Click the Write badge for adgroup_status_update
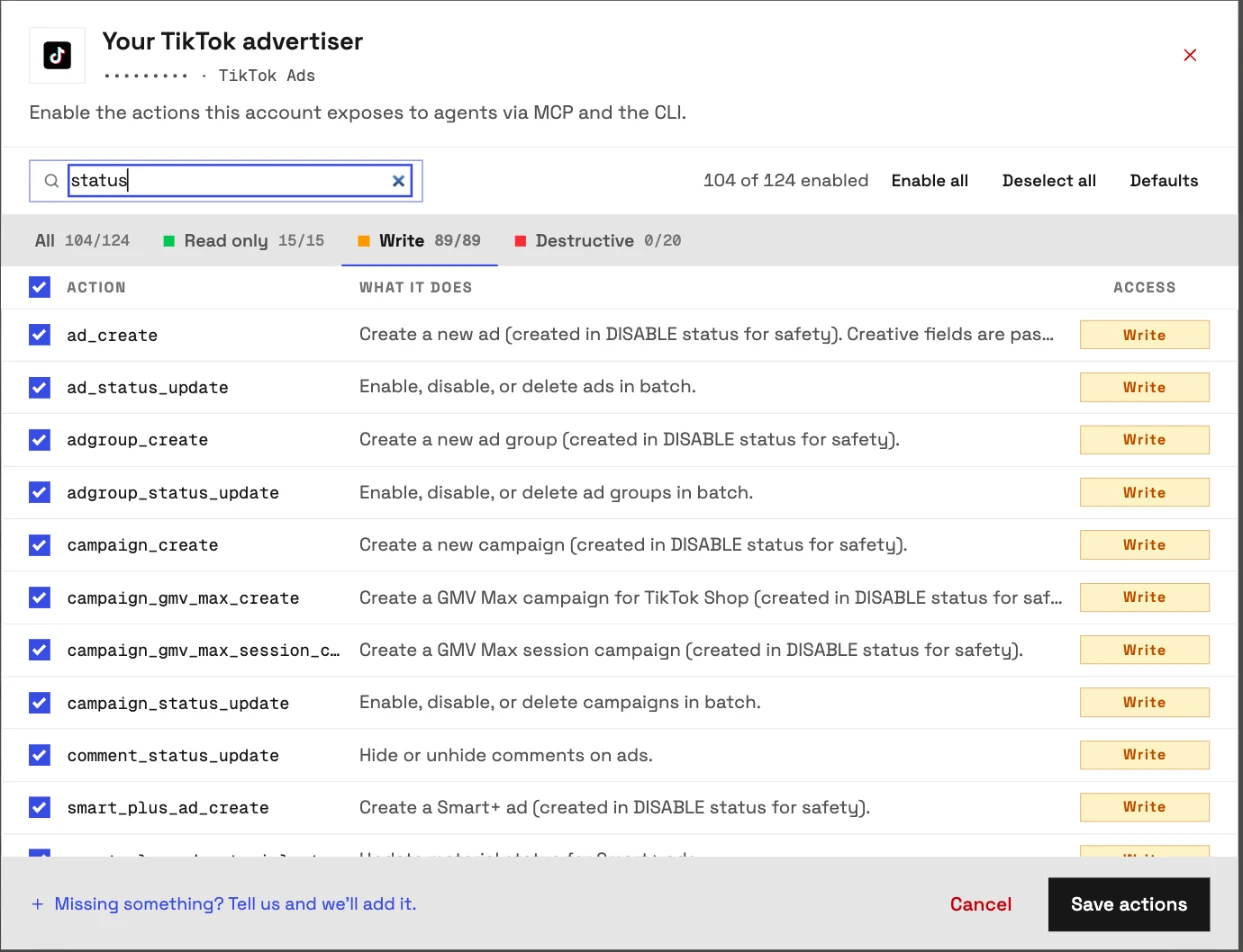This screenshot has height=952, width=1243. (1144, 492)
